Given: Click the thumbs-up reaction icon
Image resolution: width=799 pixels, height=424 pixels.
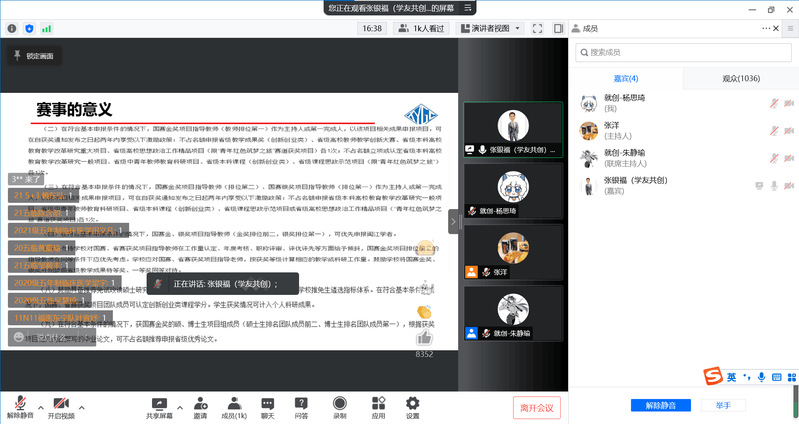Looking at the screenshot, I should coord(424,338).
